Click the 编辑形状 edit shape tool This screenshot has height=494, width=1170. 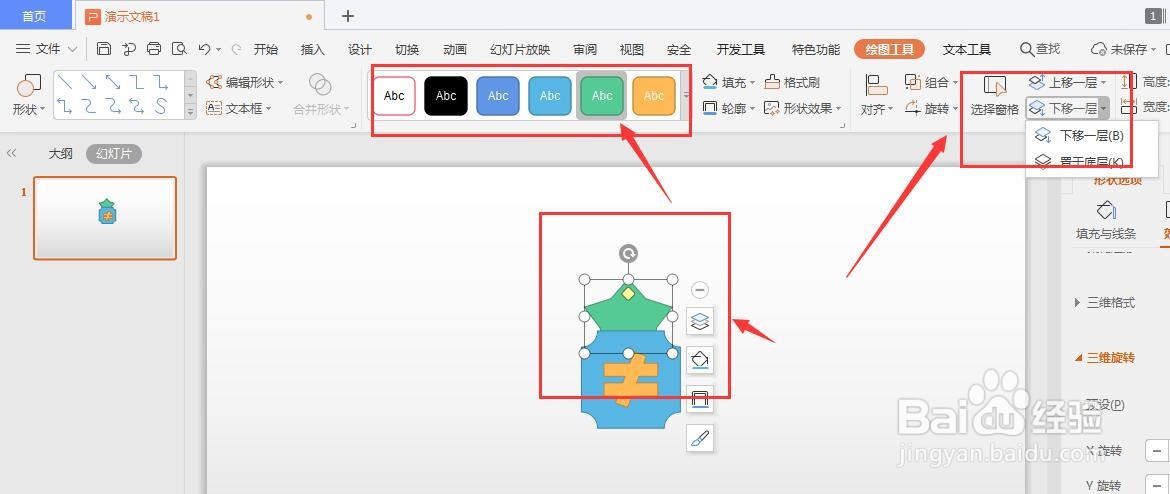245,82
